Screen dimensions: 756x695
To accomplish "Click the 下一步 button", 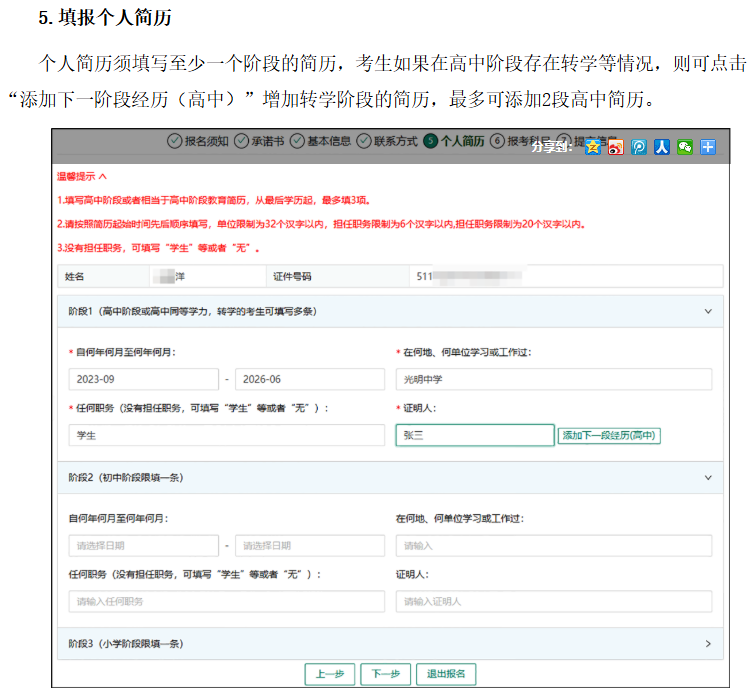I will (385, 674).
